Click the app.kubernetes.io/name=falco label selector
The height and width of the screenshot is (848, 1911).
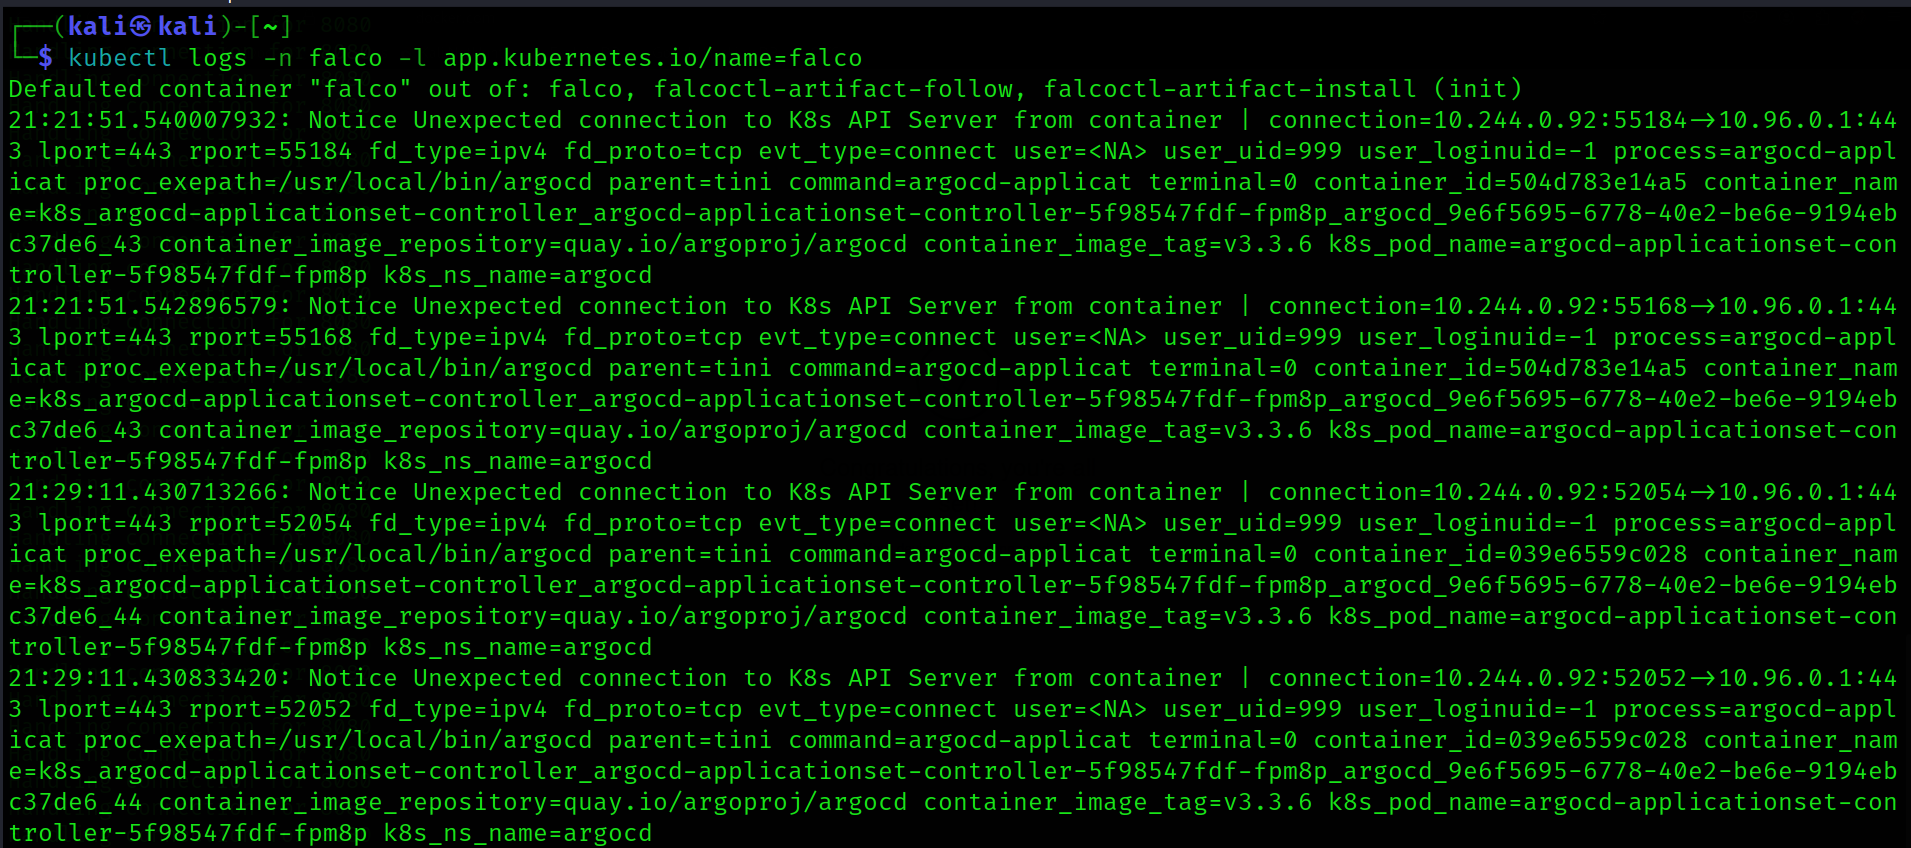click(652, 58)
